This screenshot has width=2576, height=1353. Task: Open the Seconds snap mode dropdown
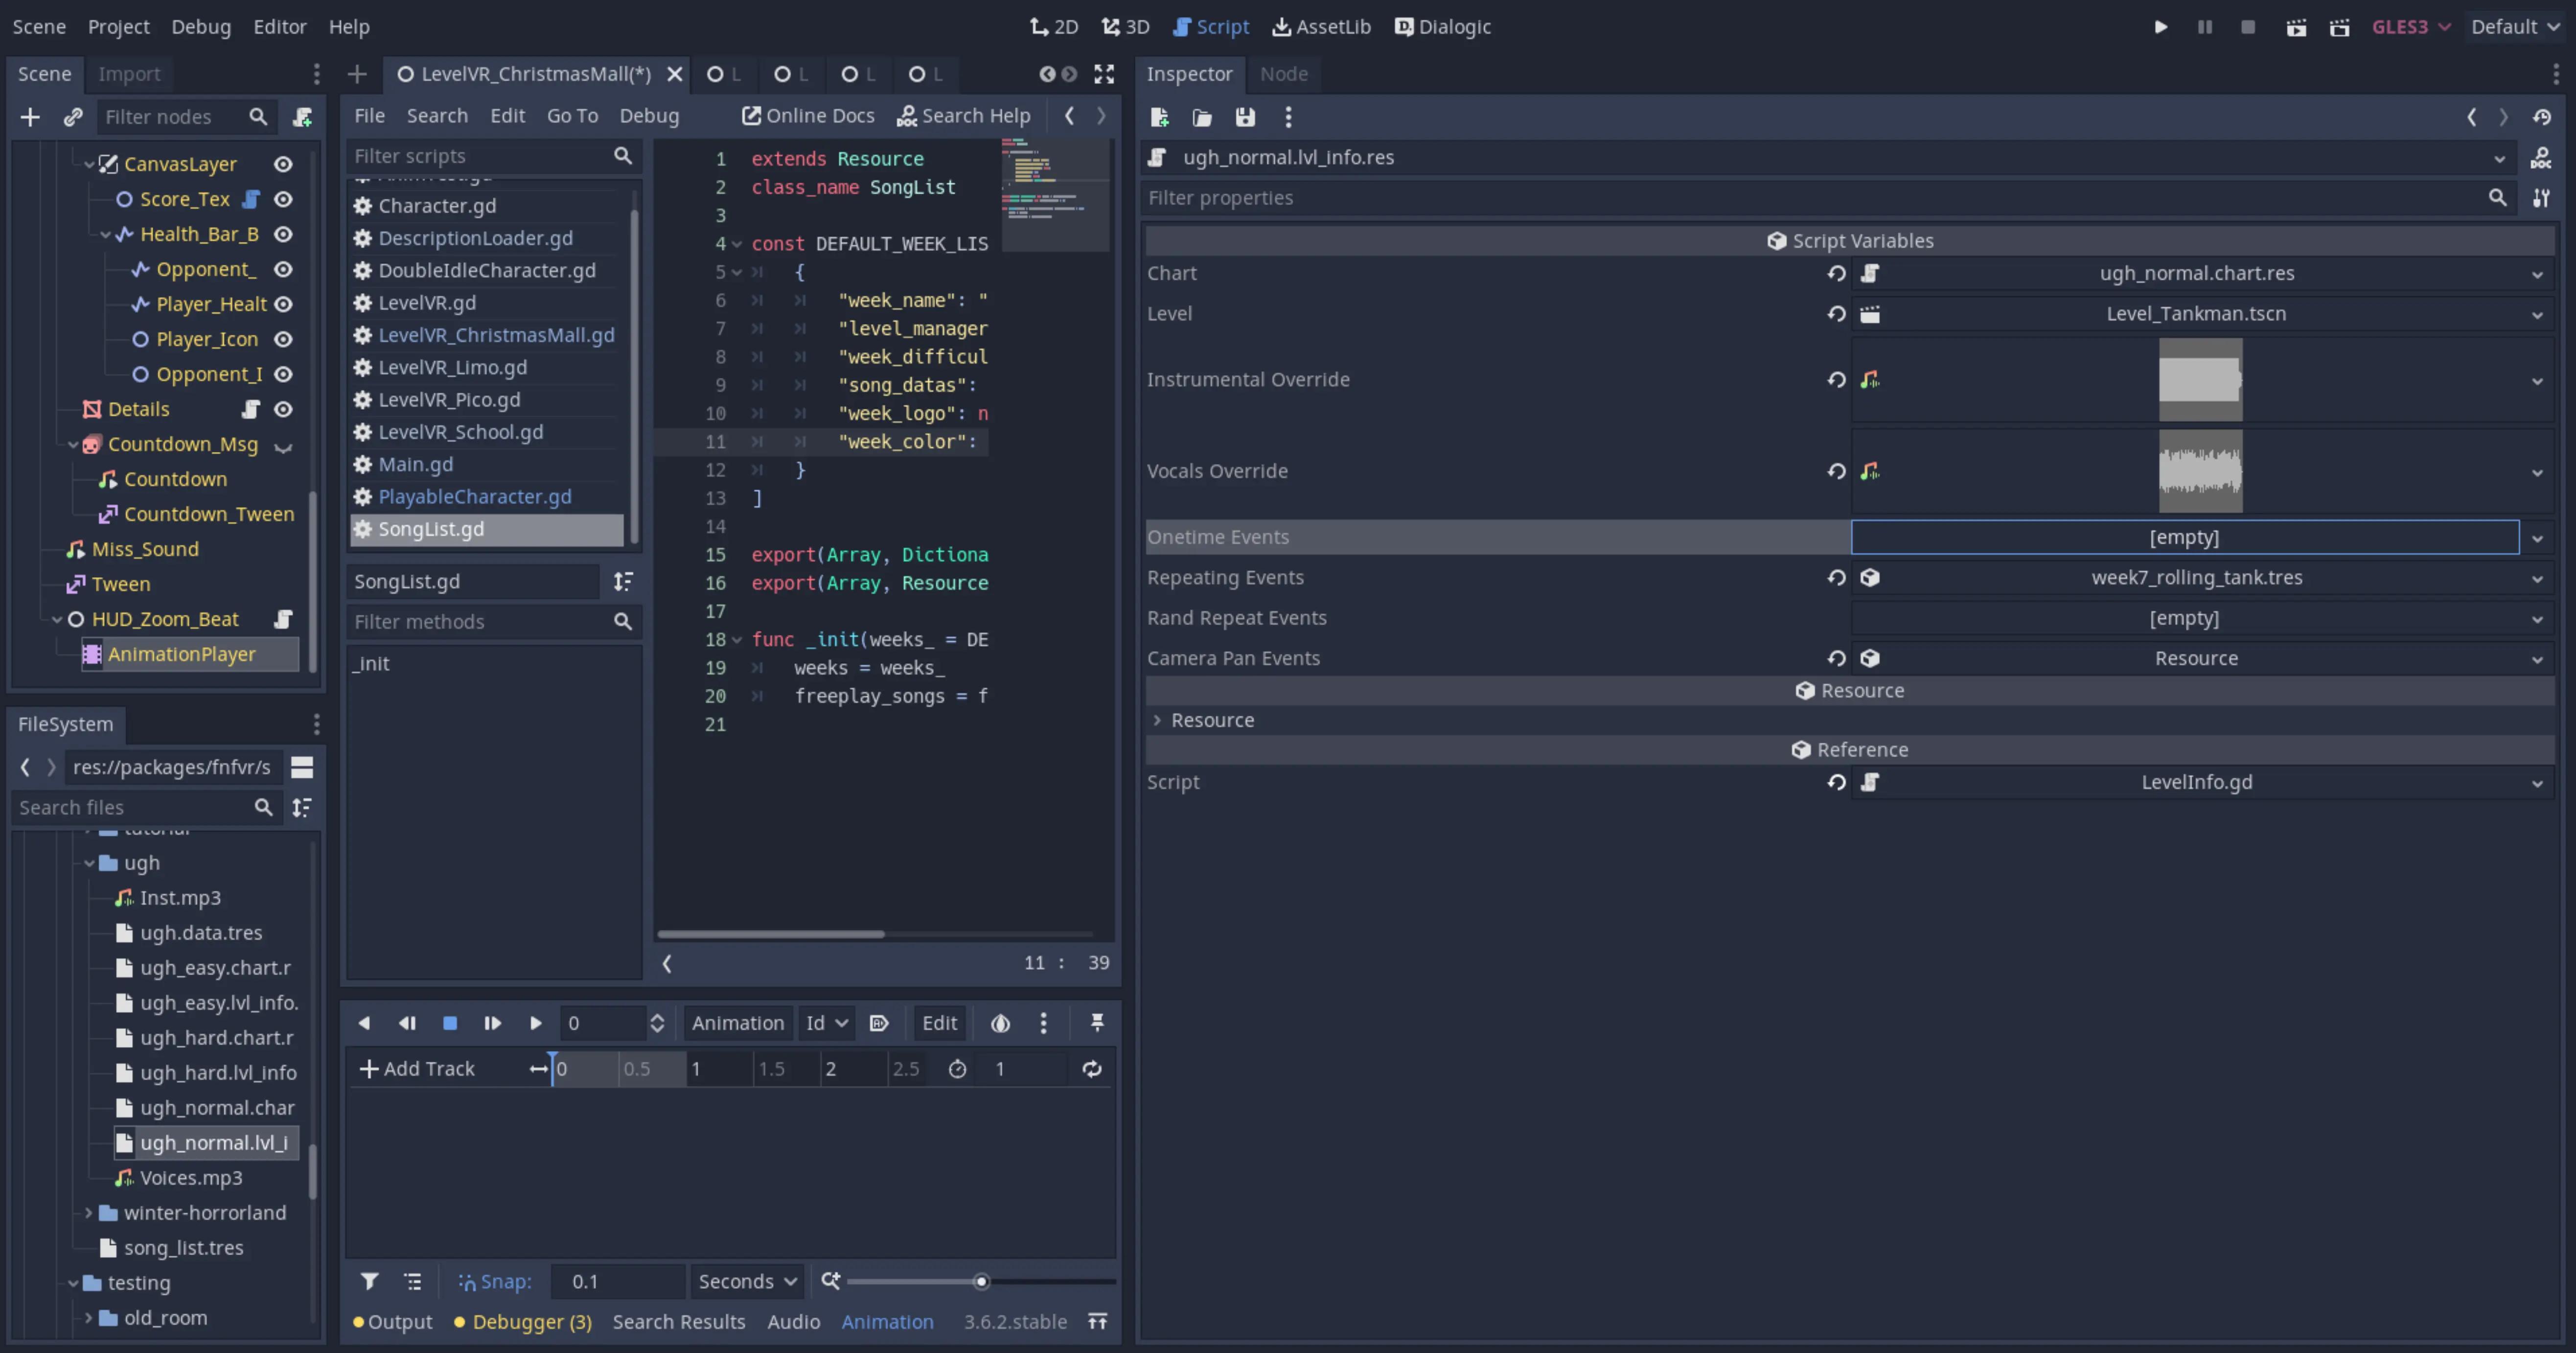(746, 1281)
